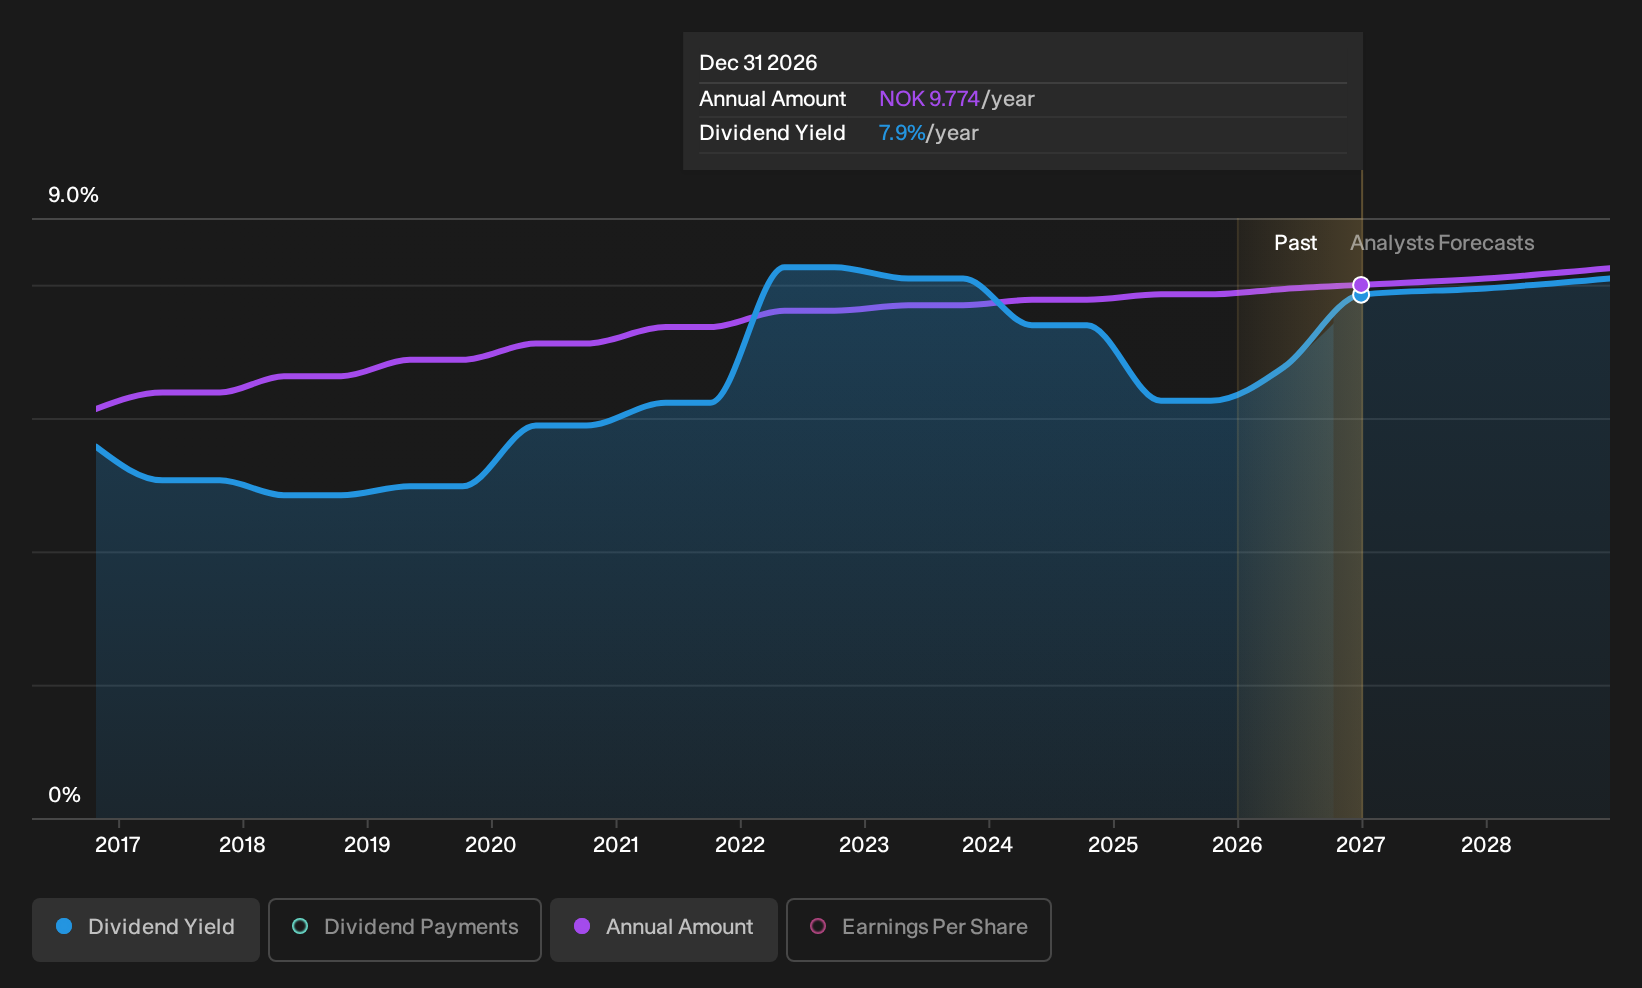Click the Annual Amount label in tooltip
The width and height of the screenshot is (1642, 988).
coord(772,99)
